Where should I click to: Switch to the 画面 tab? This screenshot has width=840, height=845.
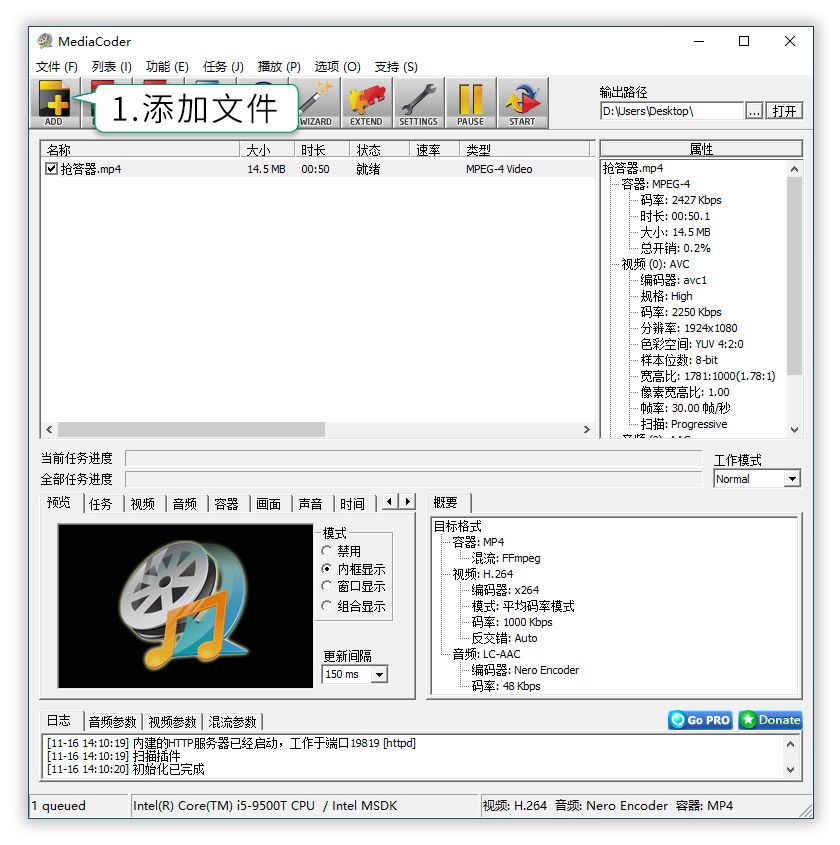click(268, 504)
